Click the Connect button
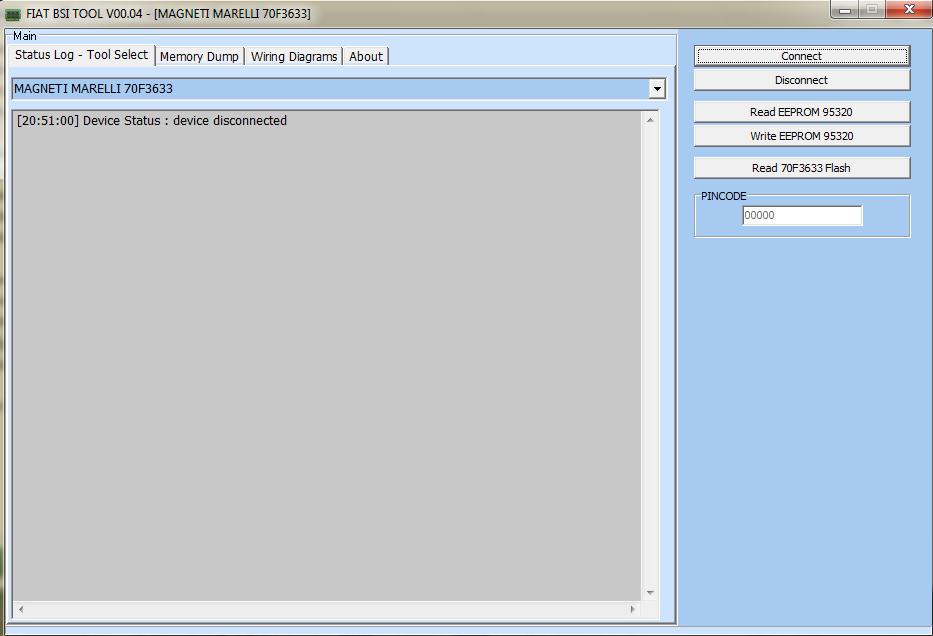This screenshot has width=933, height=636. pyautogui.click(x=801, y=56)
